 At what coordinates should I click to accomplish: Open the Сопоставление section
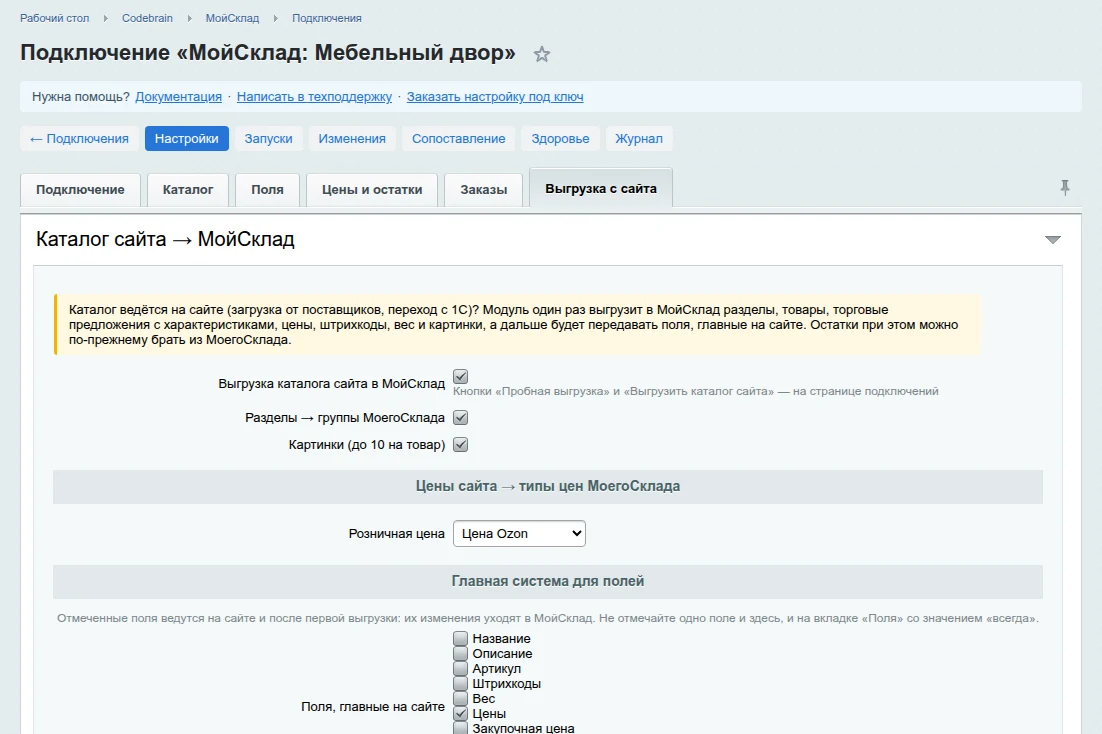point(458,139)
